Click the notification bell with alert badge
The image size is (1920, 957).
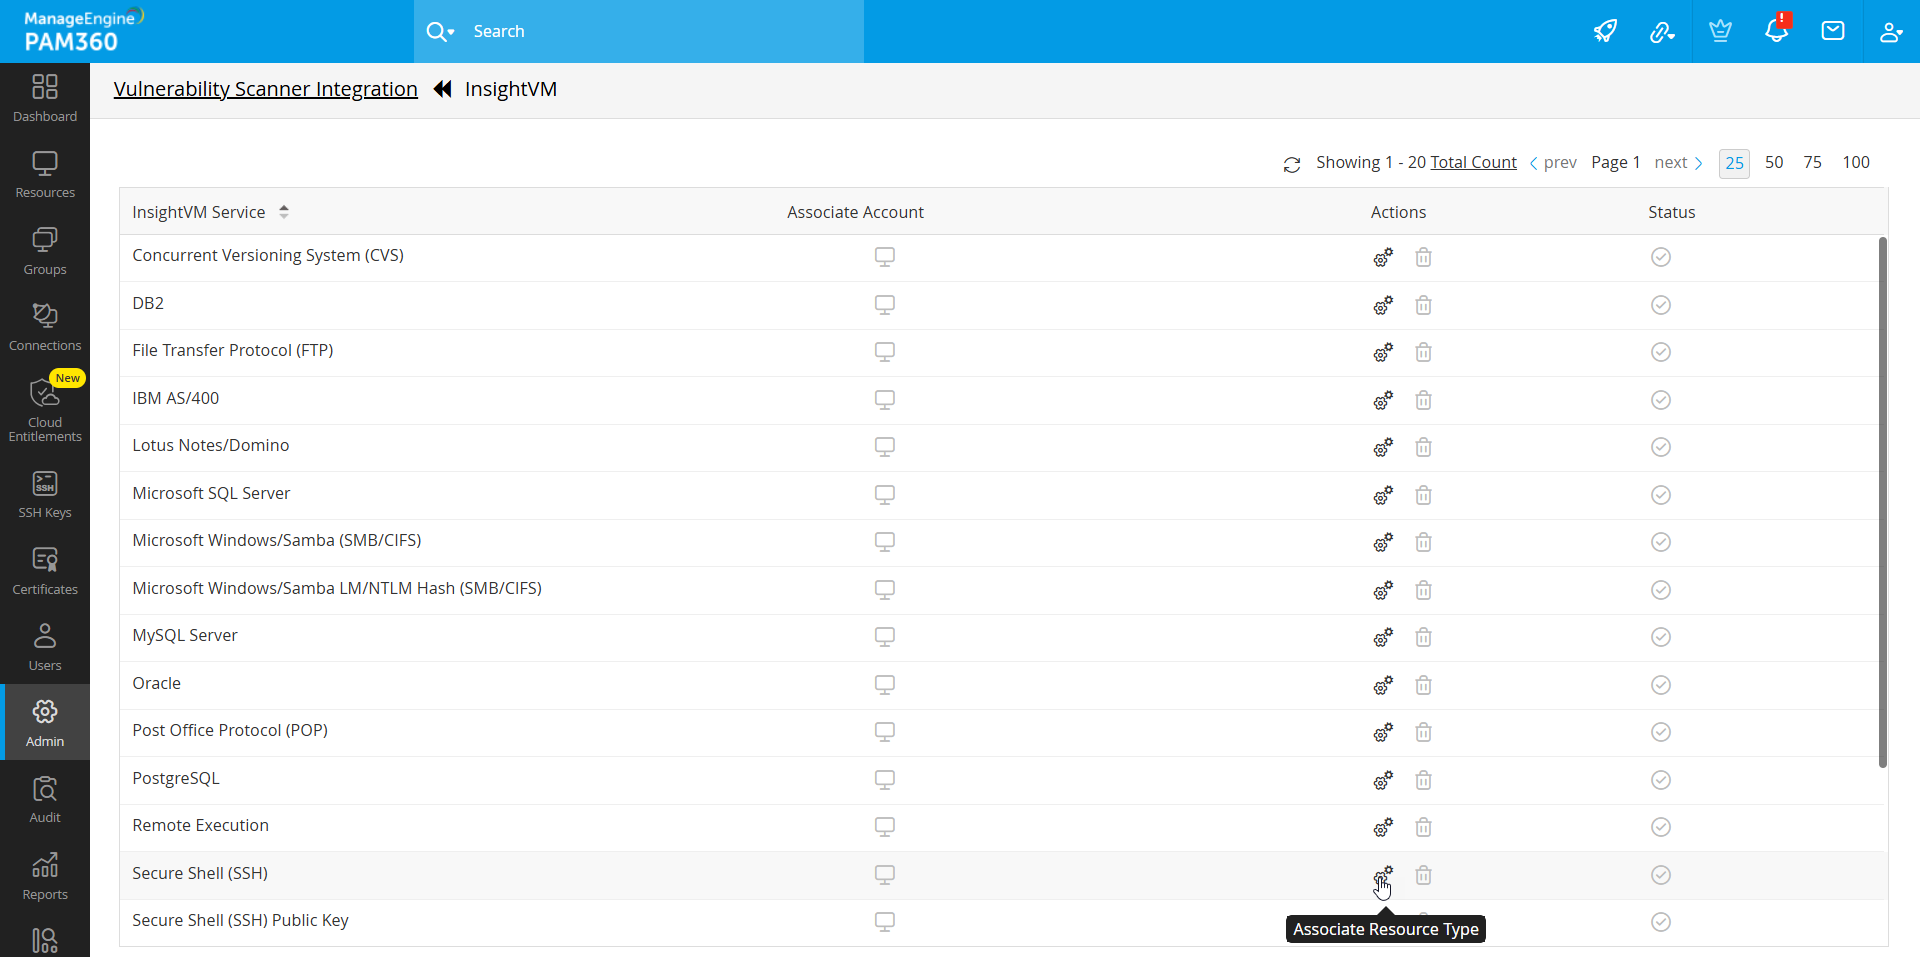pos(1777,30)
